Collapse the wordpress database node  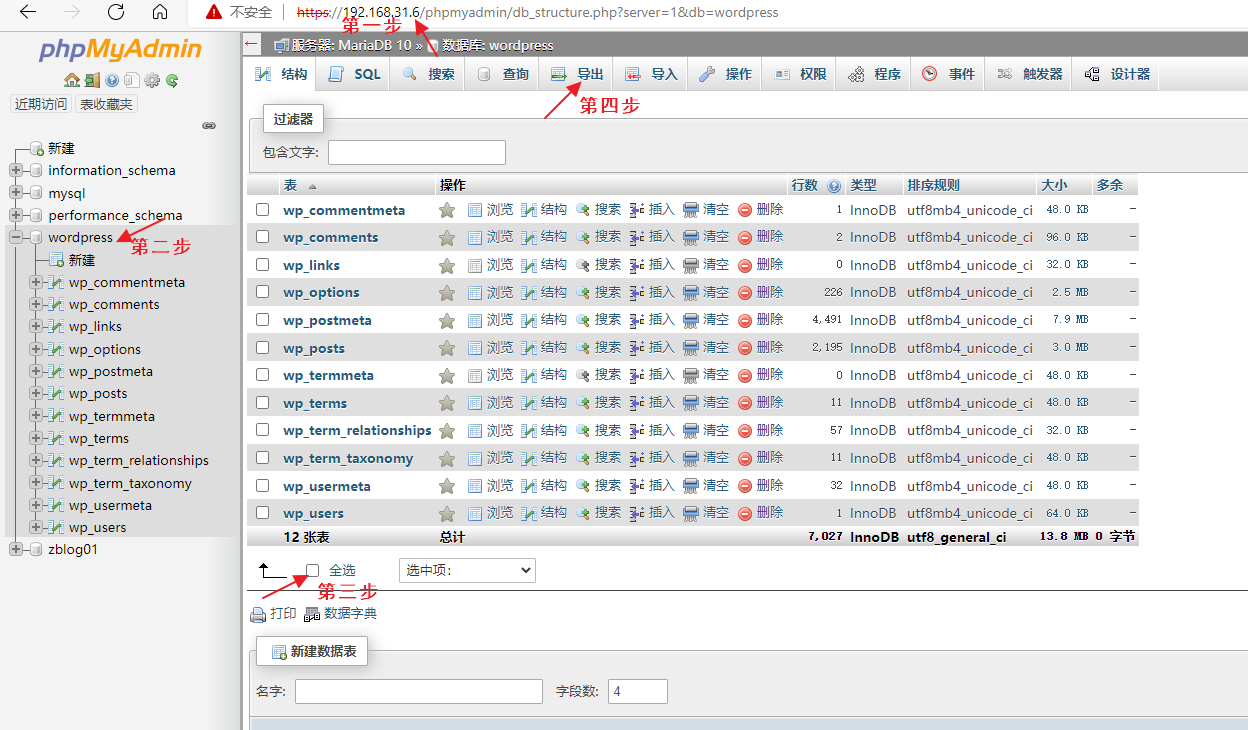[16, 237]
